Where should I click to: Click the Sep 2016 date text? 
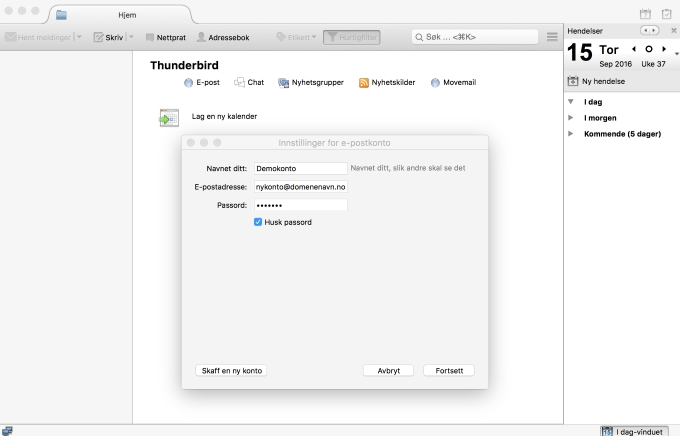pyautogui.click(x=615, y=64)
